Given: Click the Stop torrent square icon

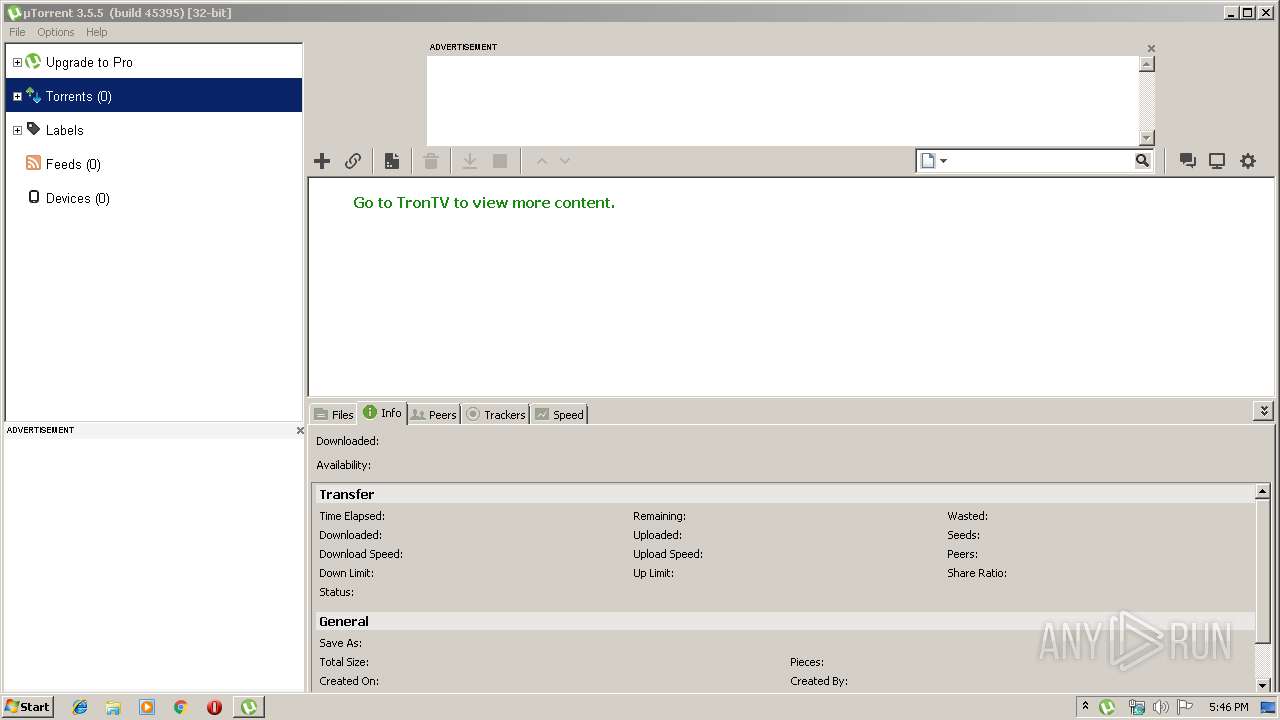Looking at the screenshot, I should click(x=500, y=161).
